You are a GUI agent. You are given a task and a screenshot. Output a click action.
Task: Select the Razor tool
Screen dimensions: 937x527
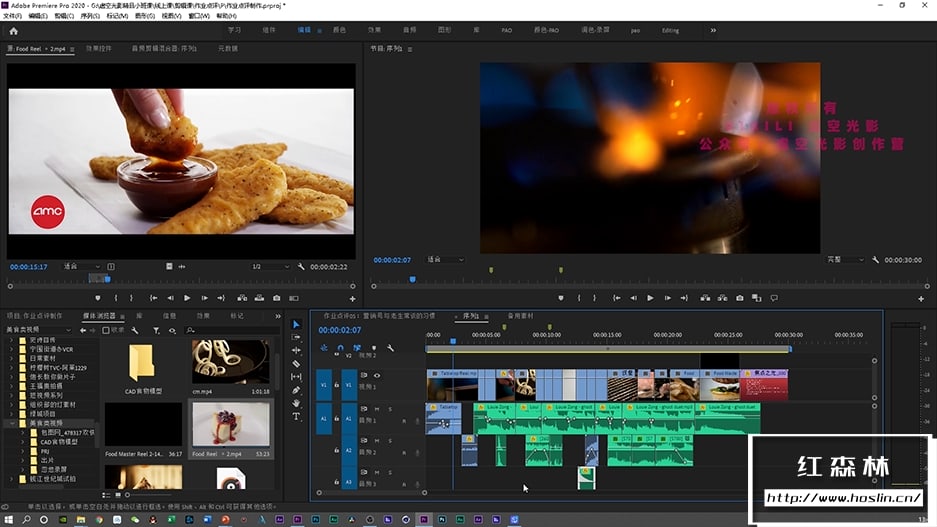tap(296, 364)
